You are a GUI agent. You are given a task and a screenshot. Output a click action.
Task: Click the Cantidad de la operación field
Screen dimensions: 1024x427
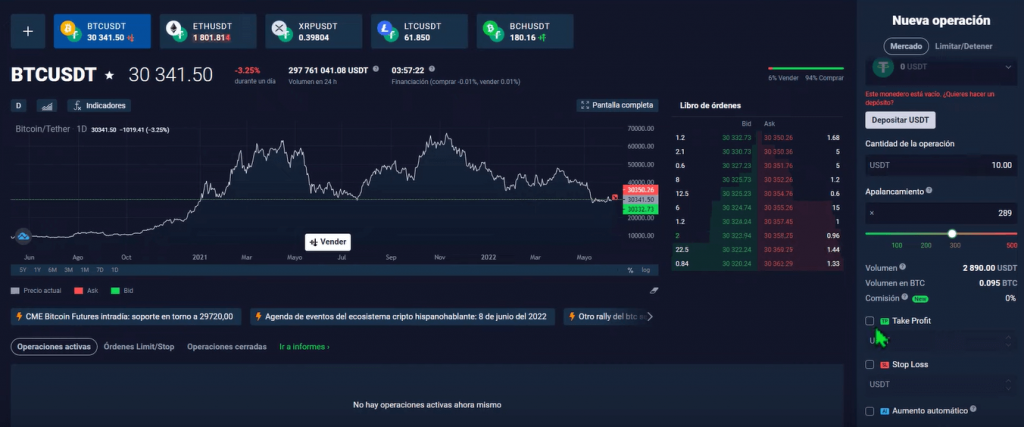[x=941, y=165]
